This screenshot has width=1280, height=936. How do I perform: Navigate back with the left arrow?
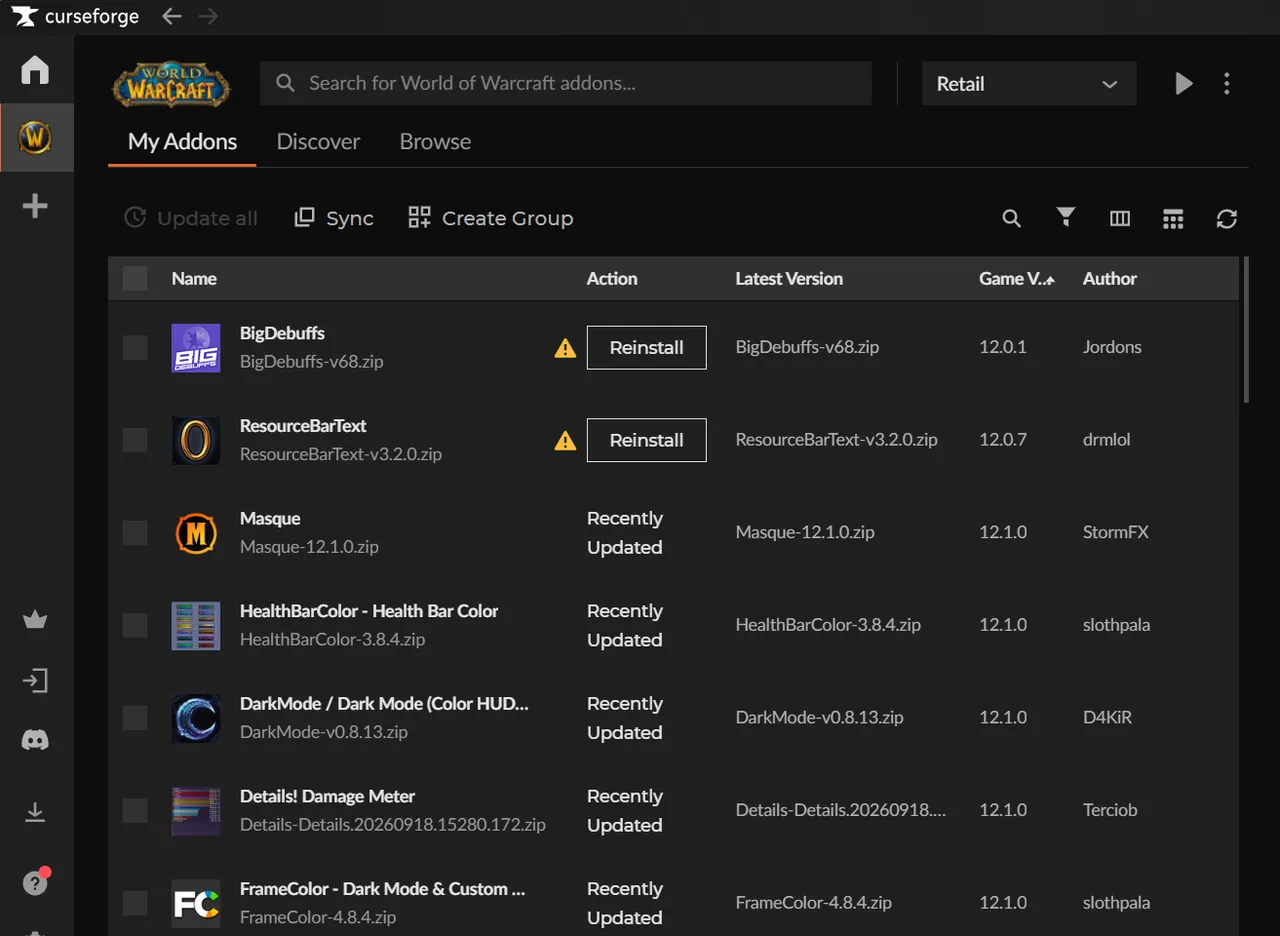point(172,16)
